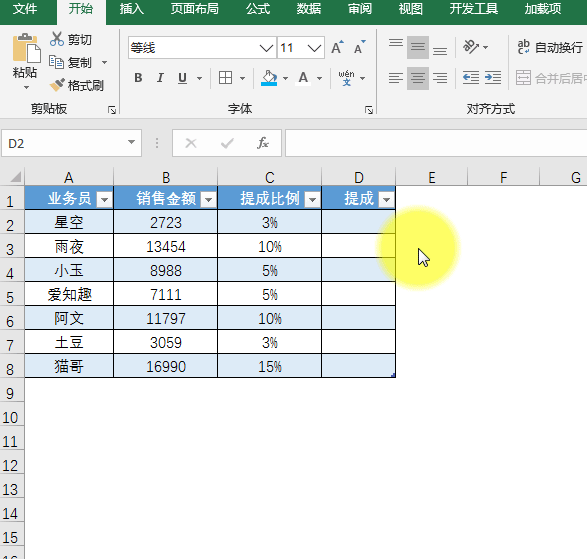The width and height of the screenshot is (587, 559).
Task: Open the font size dropdown
Action: (314, 48)
